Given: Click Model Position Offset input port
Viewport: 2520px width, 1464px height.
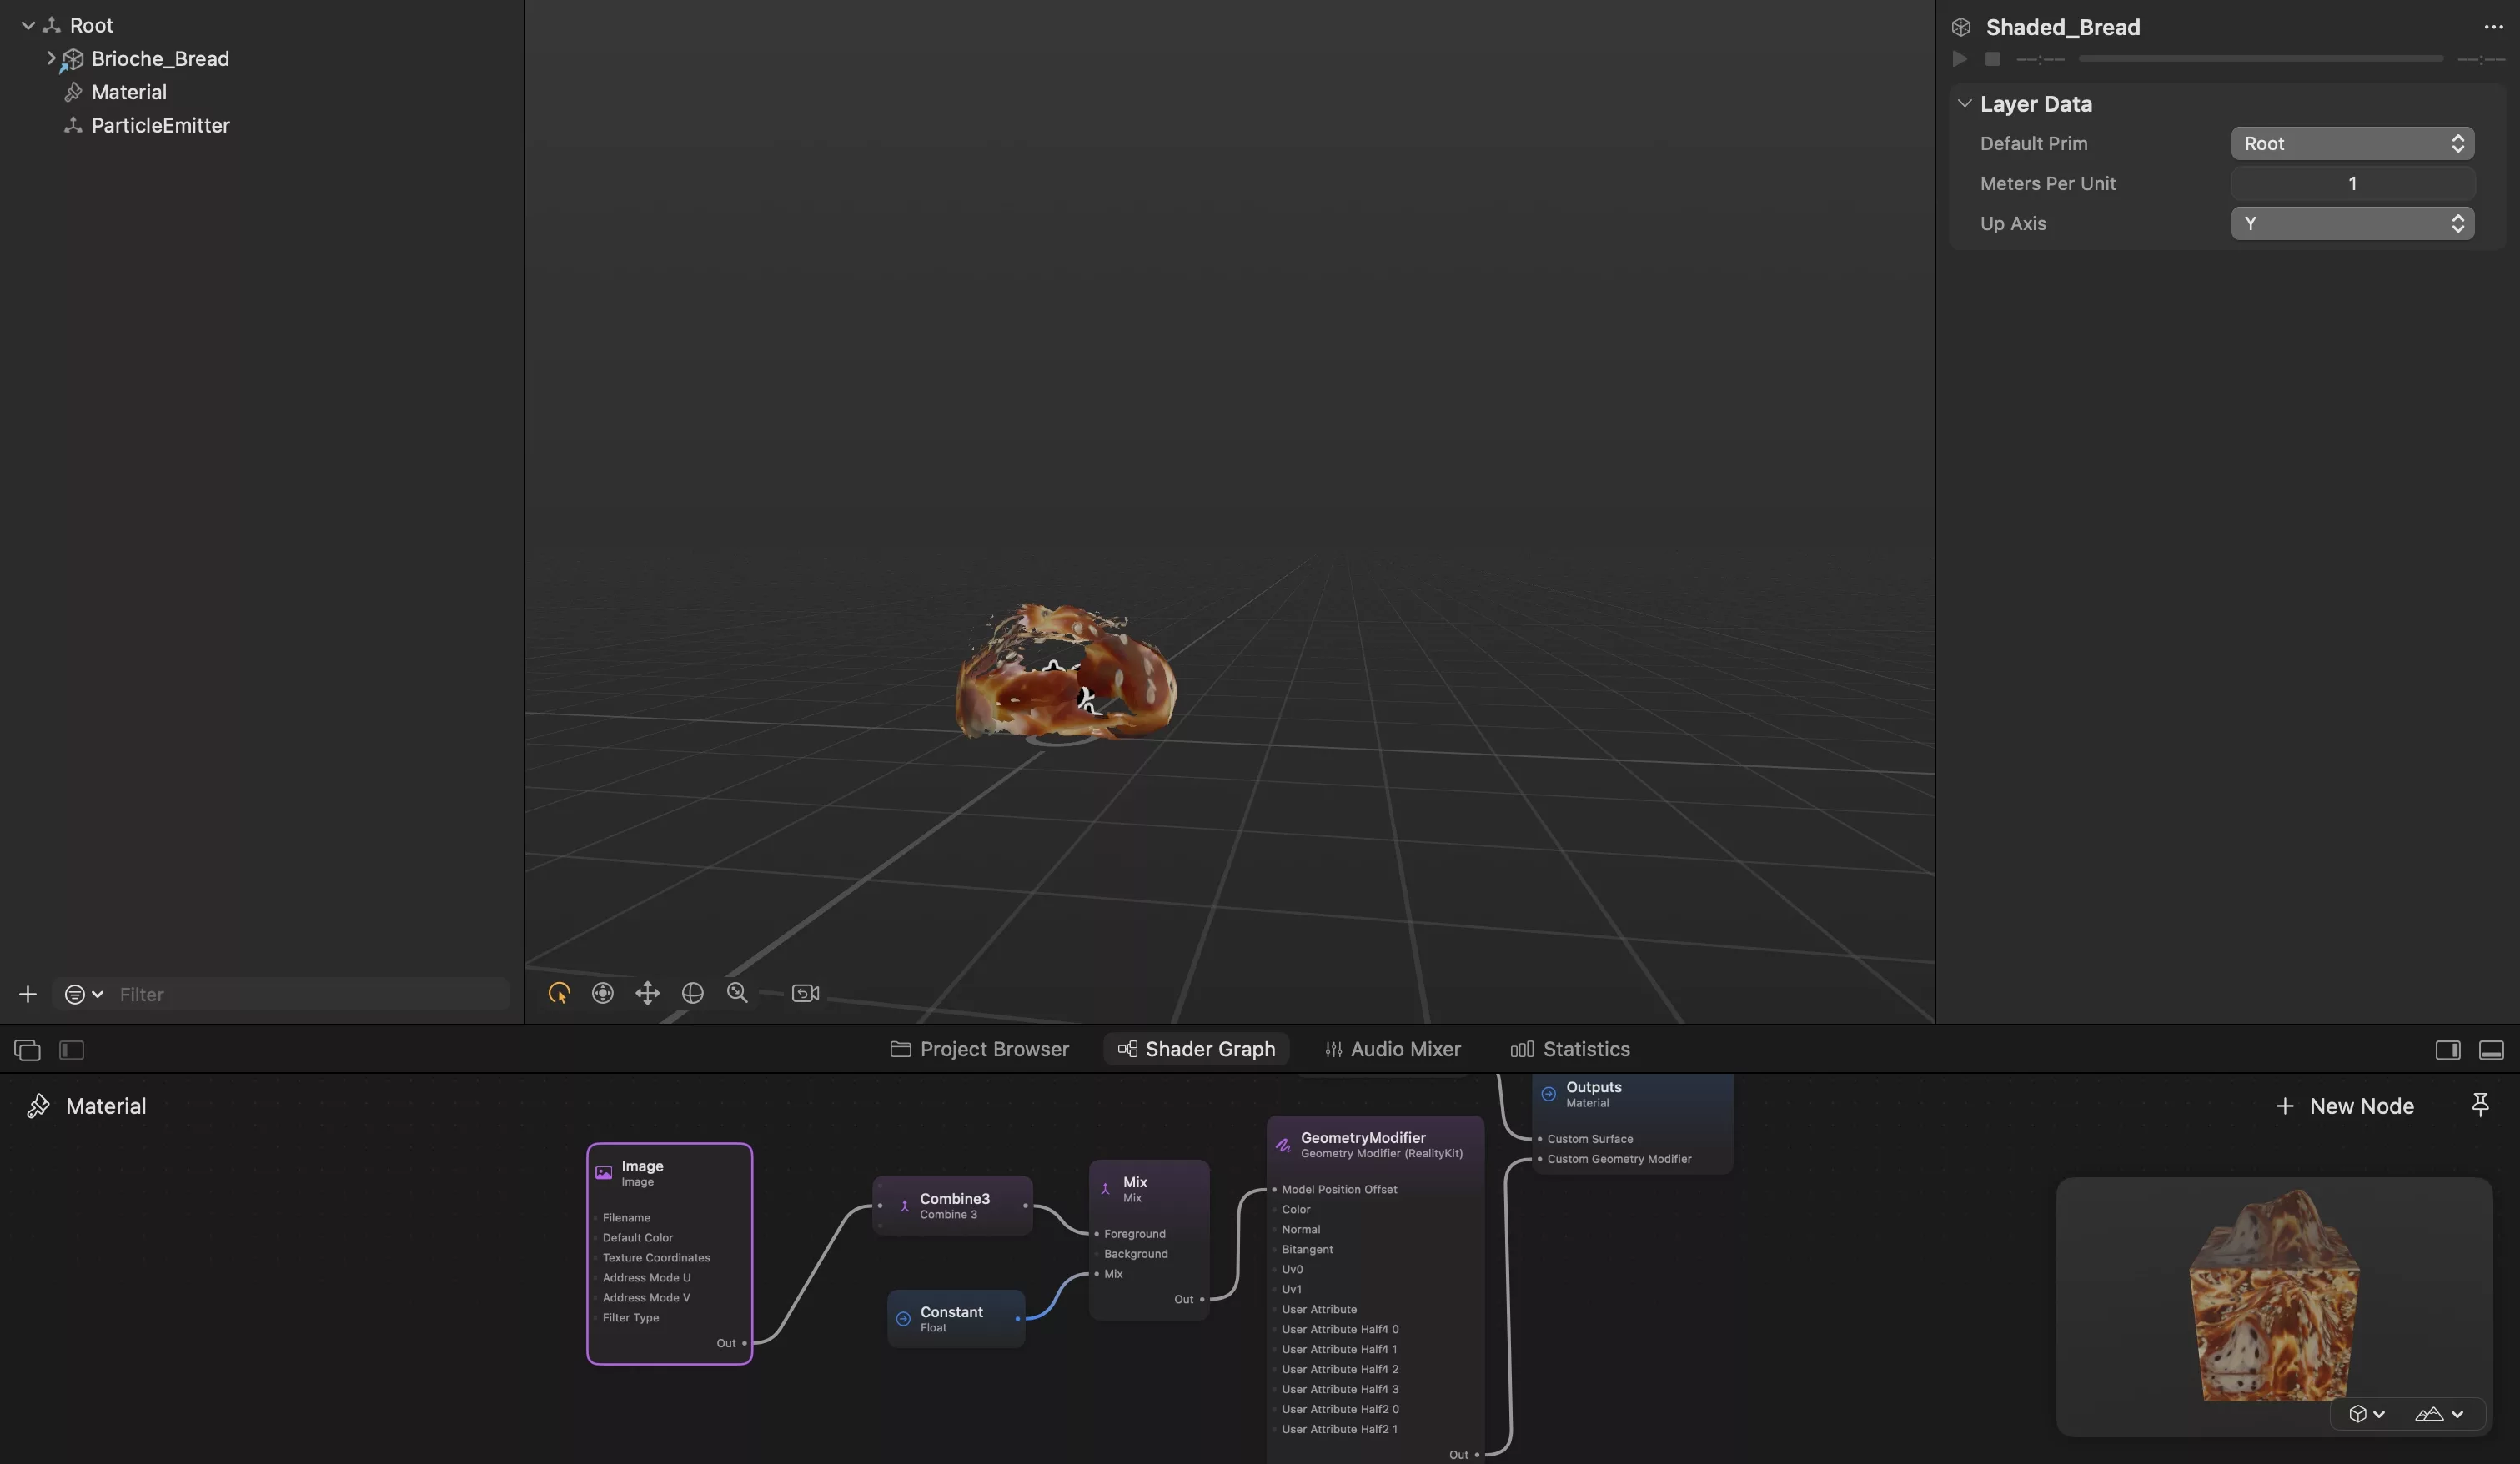Looking at the screenshot, I should pos(1274,1189).
